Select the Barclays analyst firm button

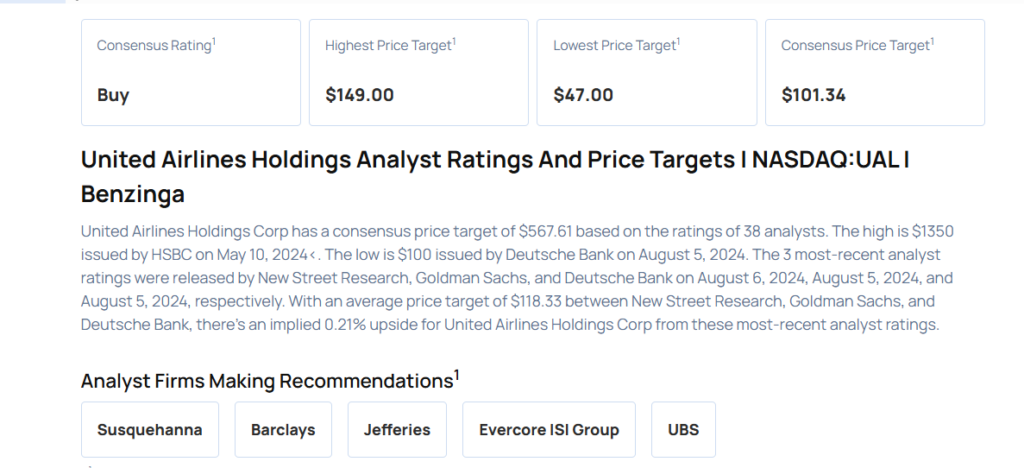(283, 430)
